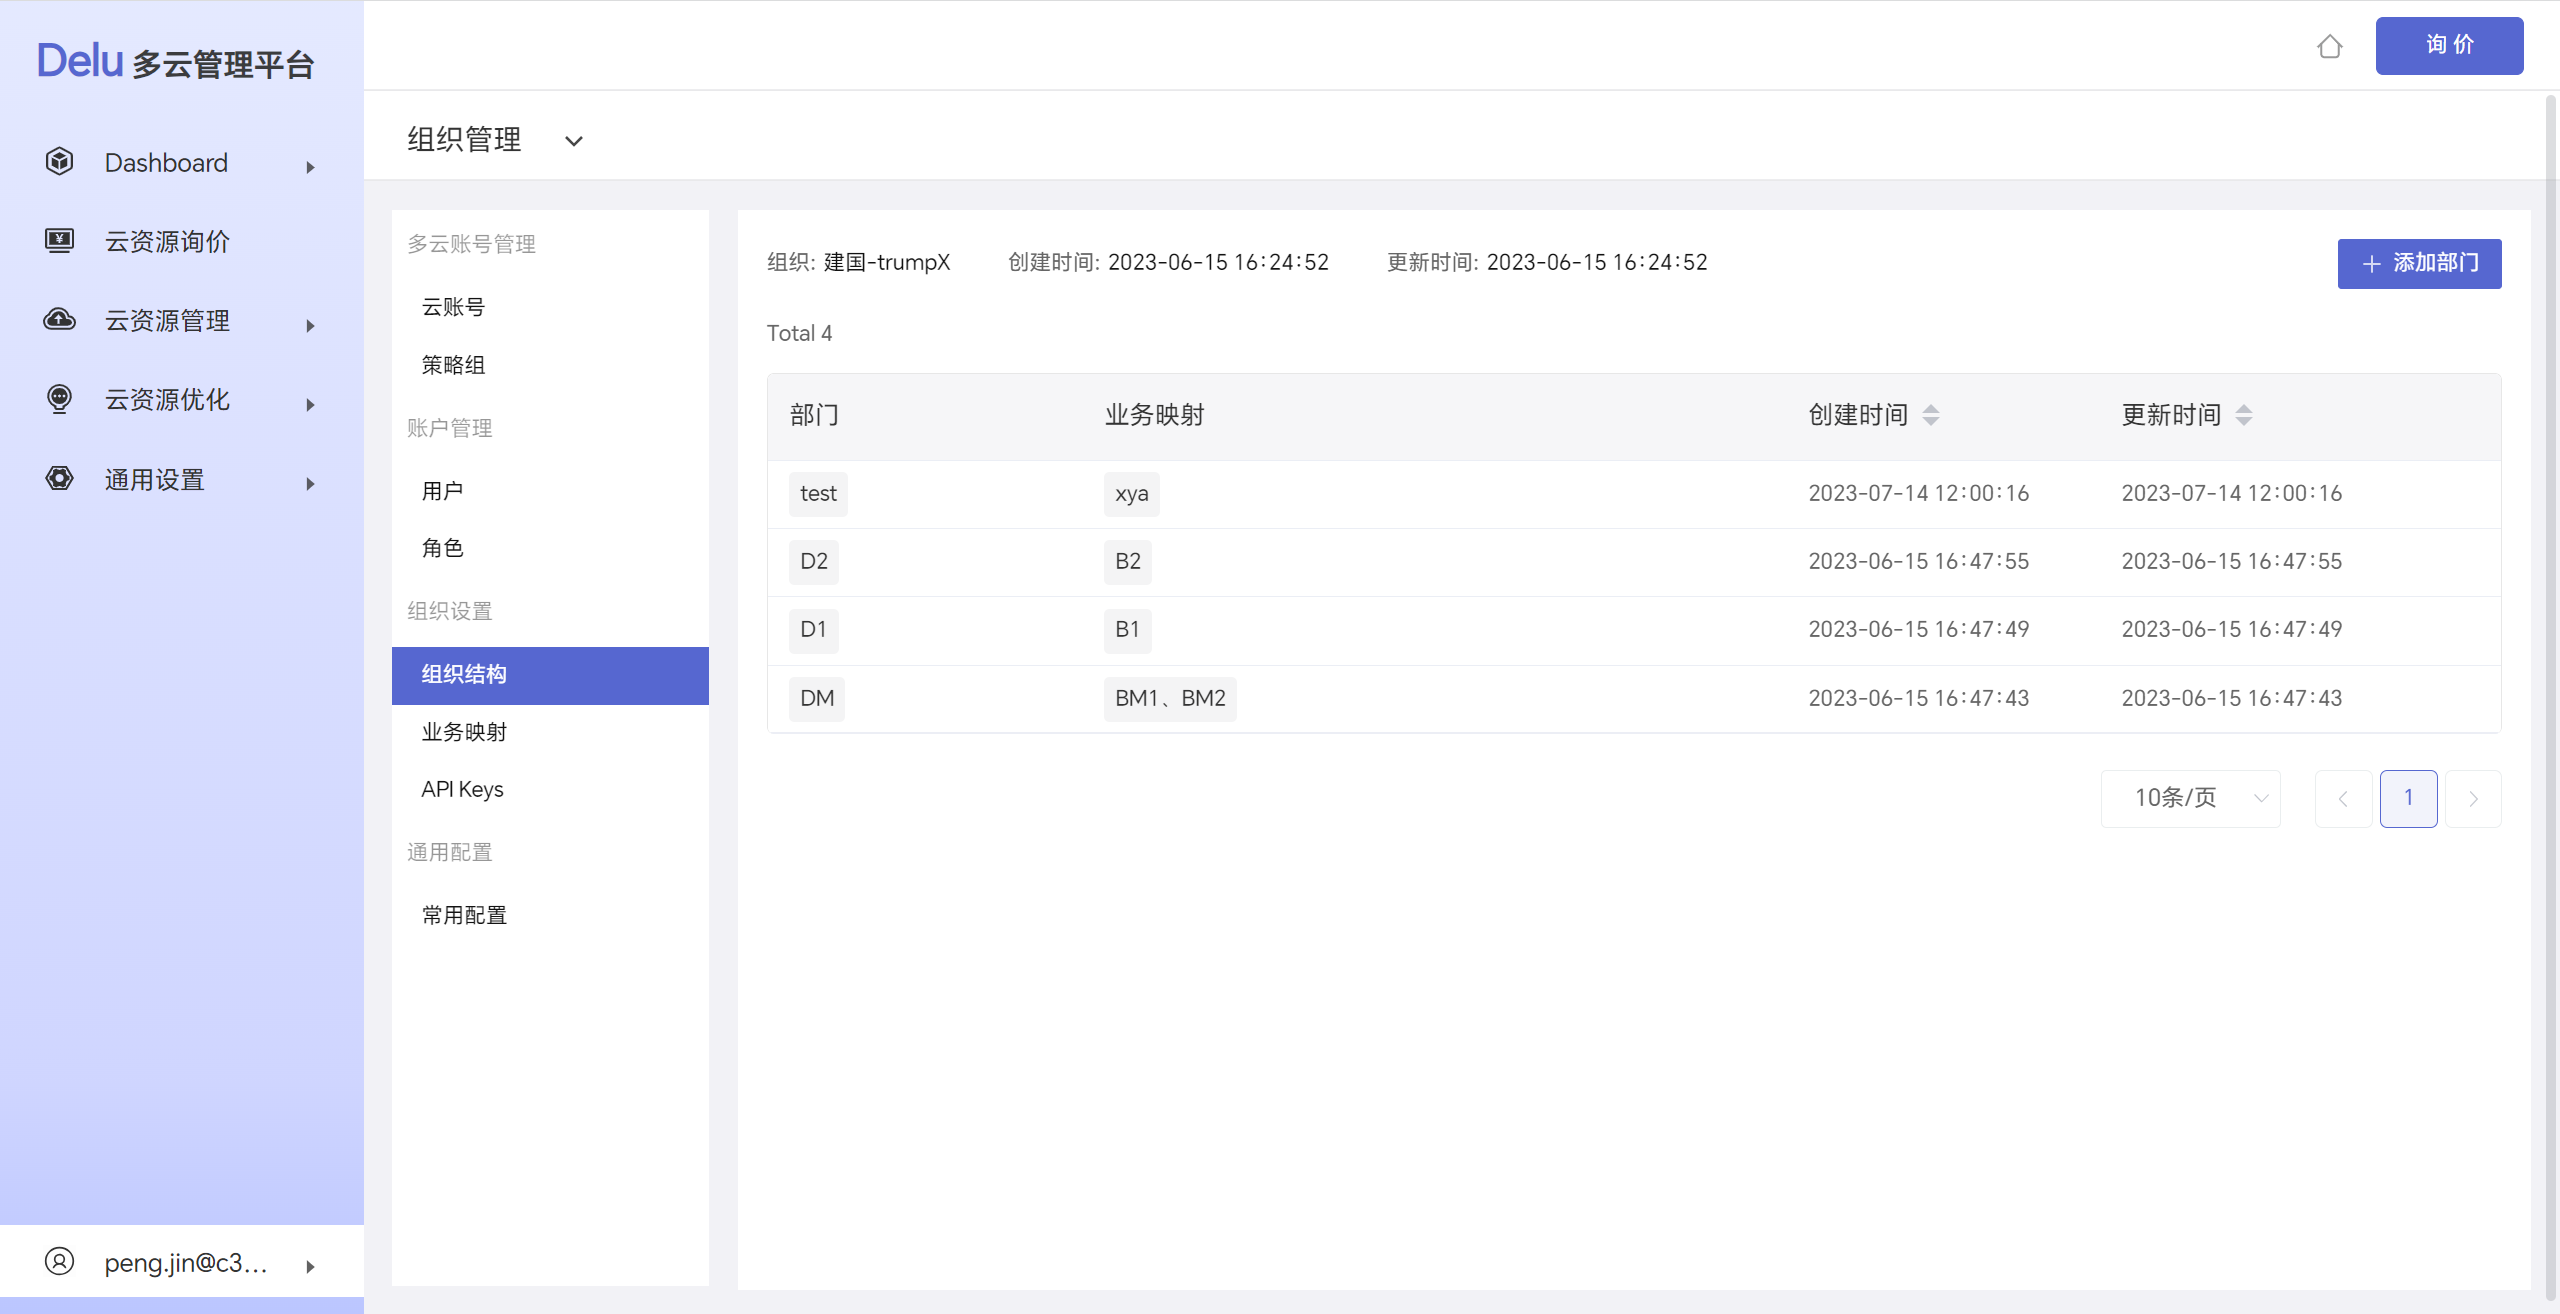This screenshot has width=2560, height=1314.
Task: Click the 云资源优化 lightbulb icon
Action: tap(60, 399)
